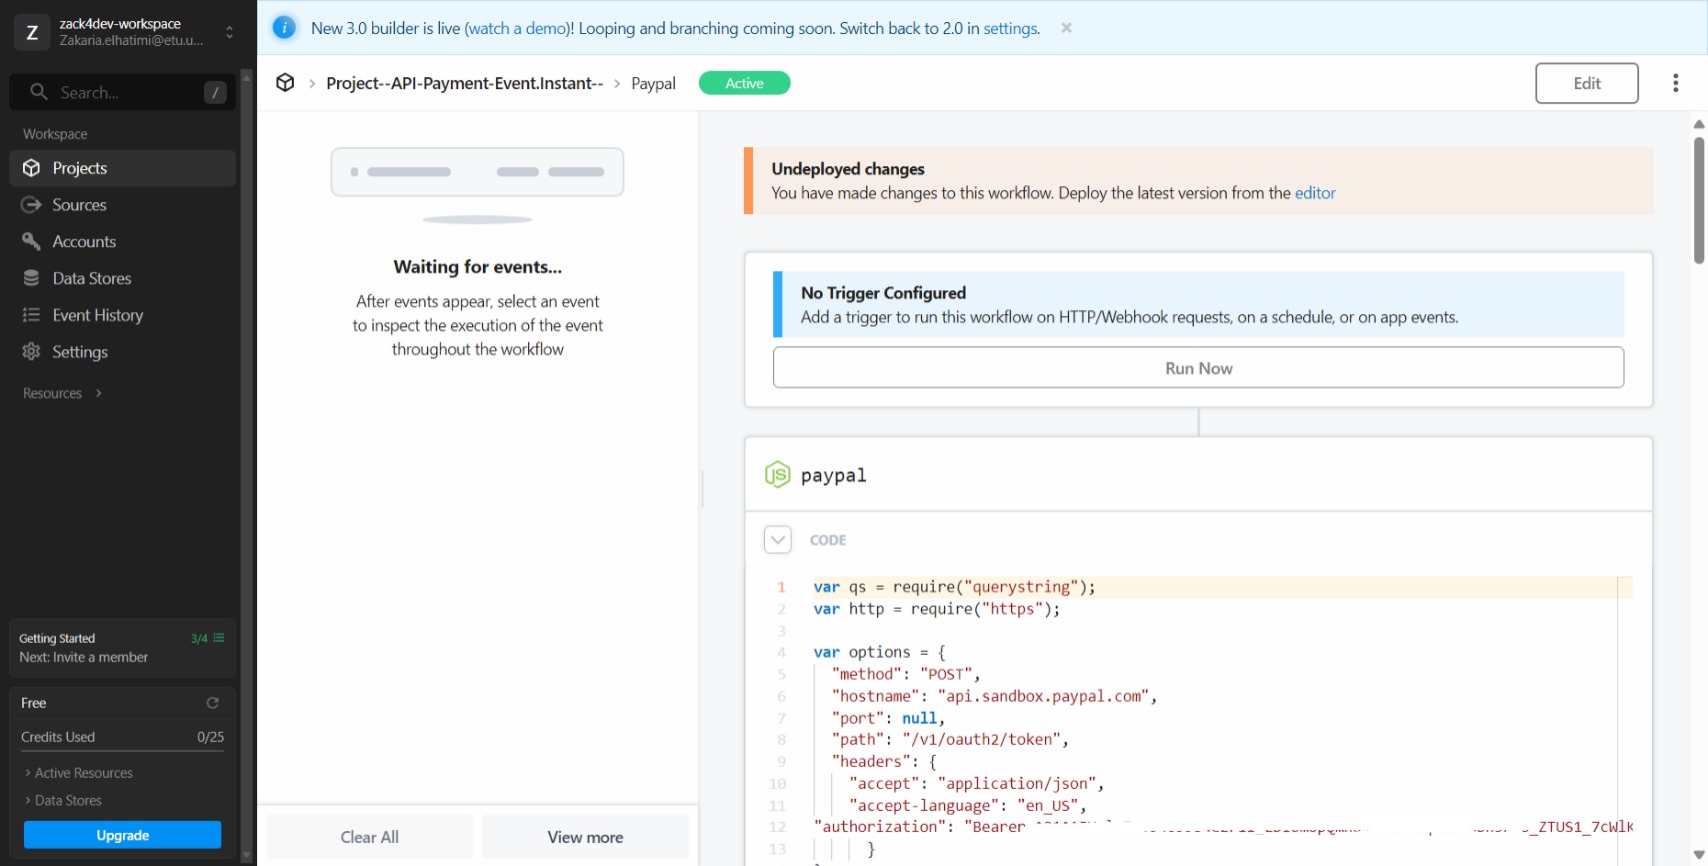This screenshot has height=866, width=1708.
Task: Expand the Resources section
Action: 62,393
